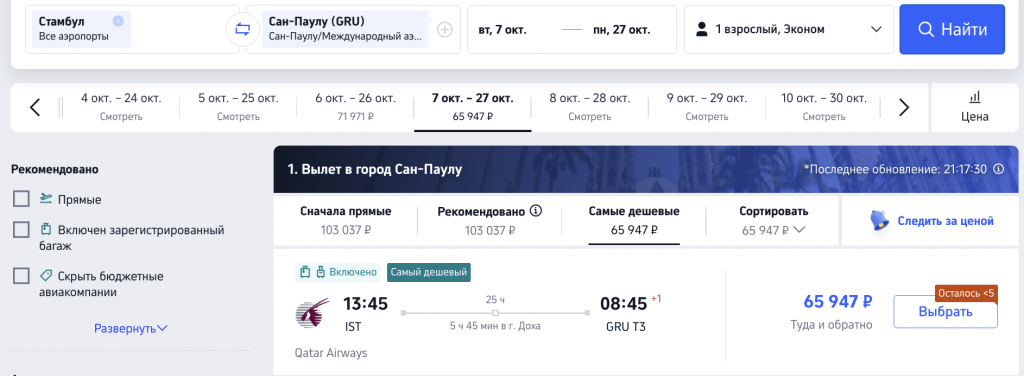Open the Цена price chart
Viewport: 1024px width, 376px height.
tap(975, 107)
